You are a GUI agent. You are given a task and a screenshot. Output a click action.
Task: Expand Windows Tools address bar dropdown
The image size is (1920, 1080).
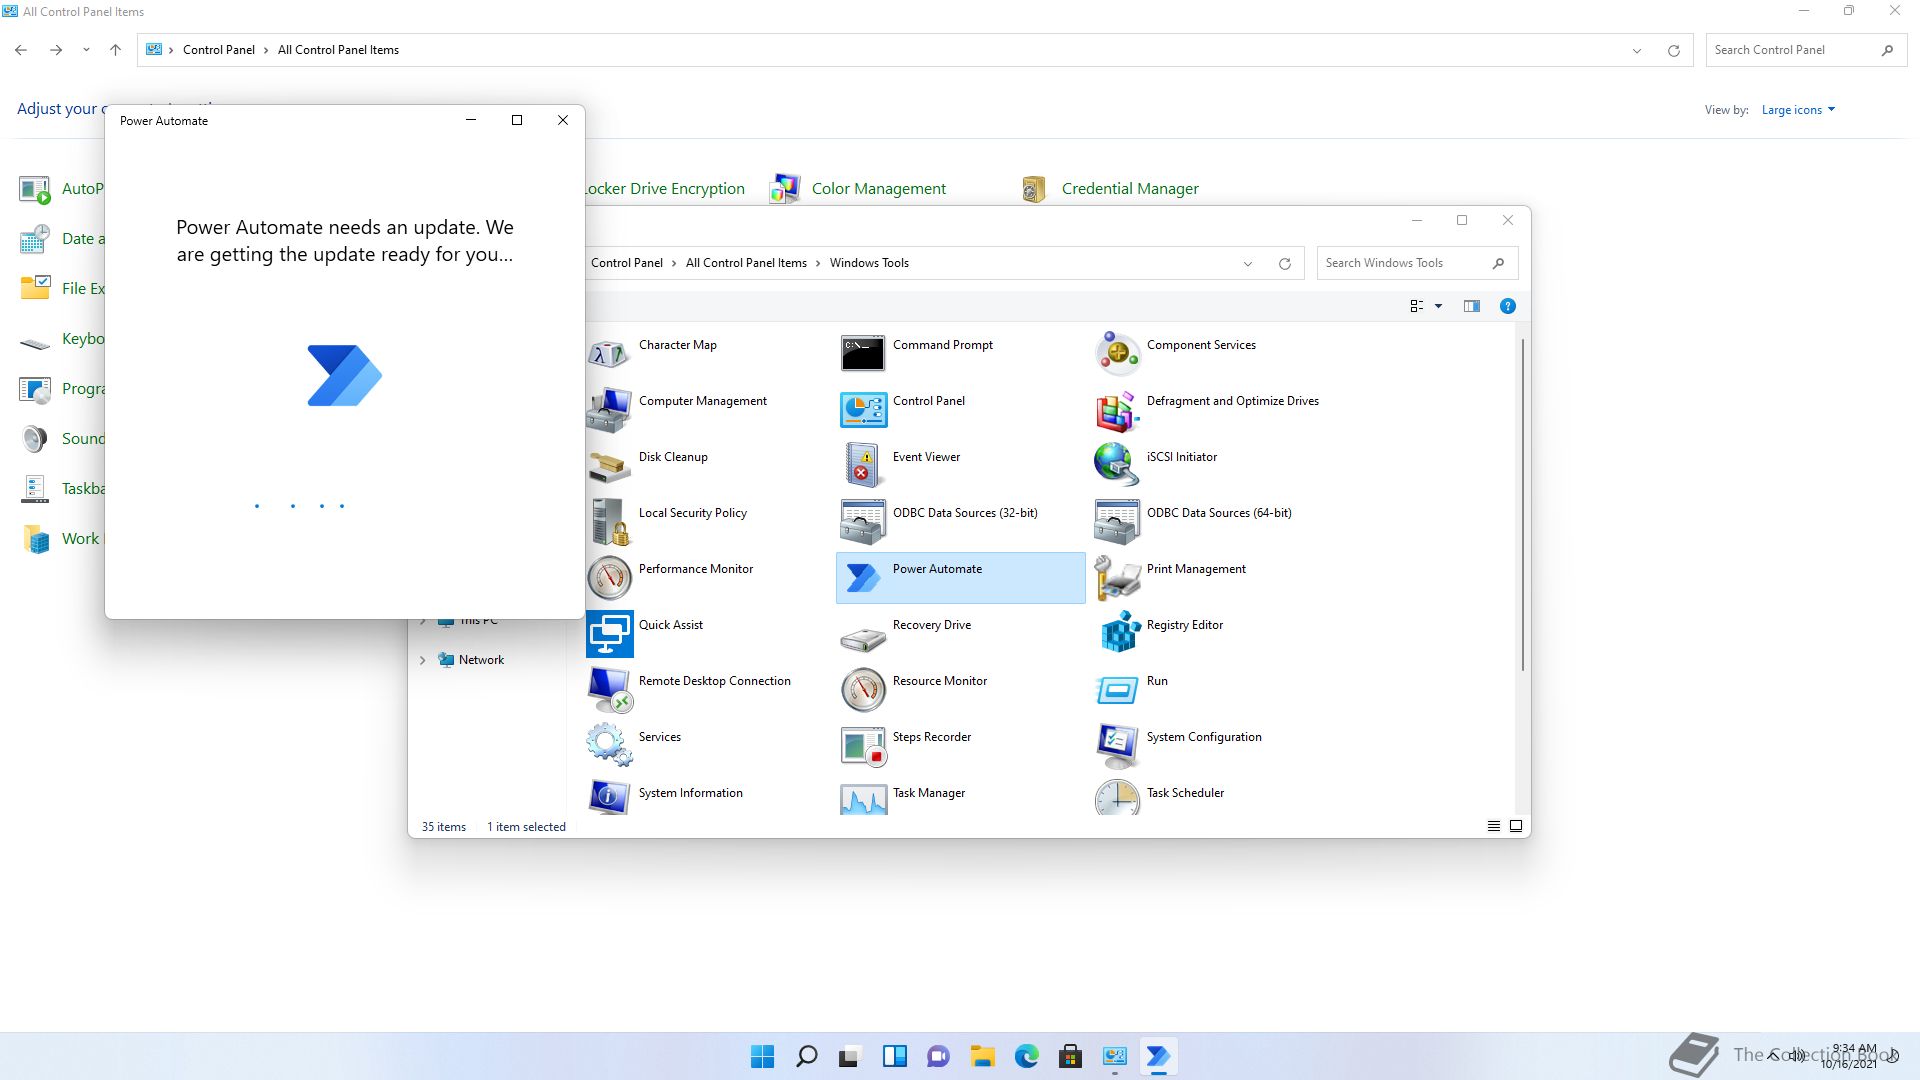(1247, 264)
